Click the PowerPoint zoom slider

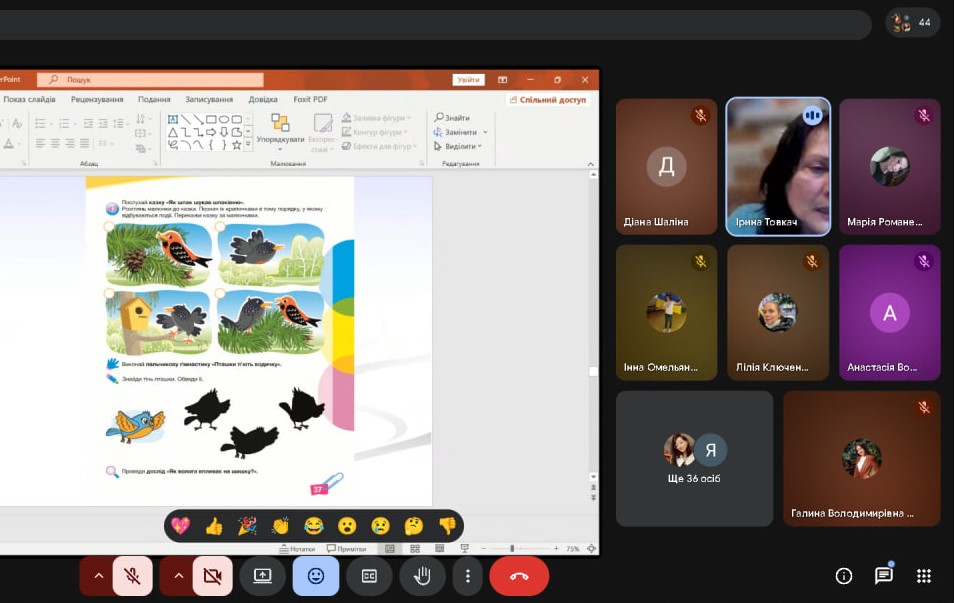(512, 548)
